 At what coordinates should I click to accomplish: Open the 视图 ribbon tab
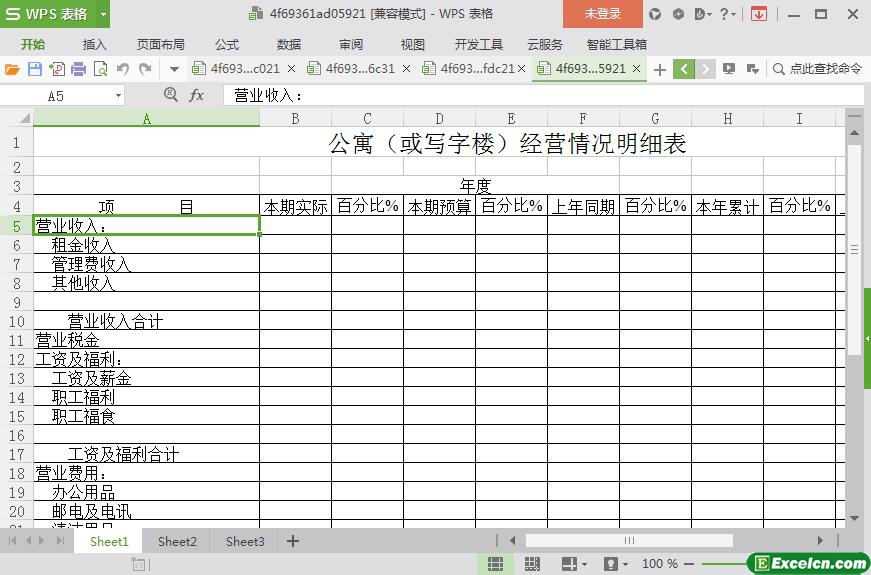tap(413, 44)
